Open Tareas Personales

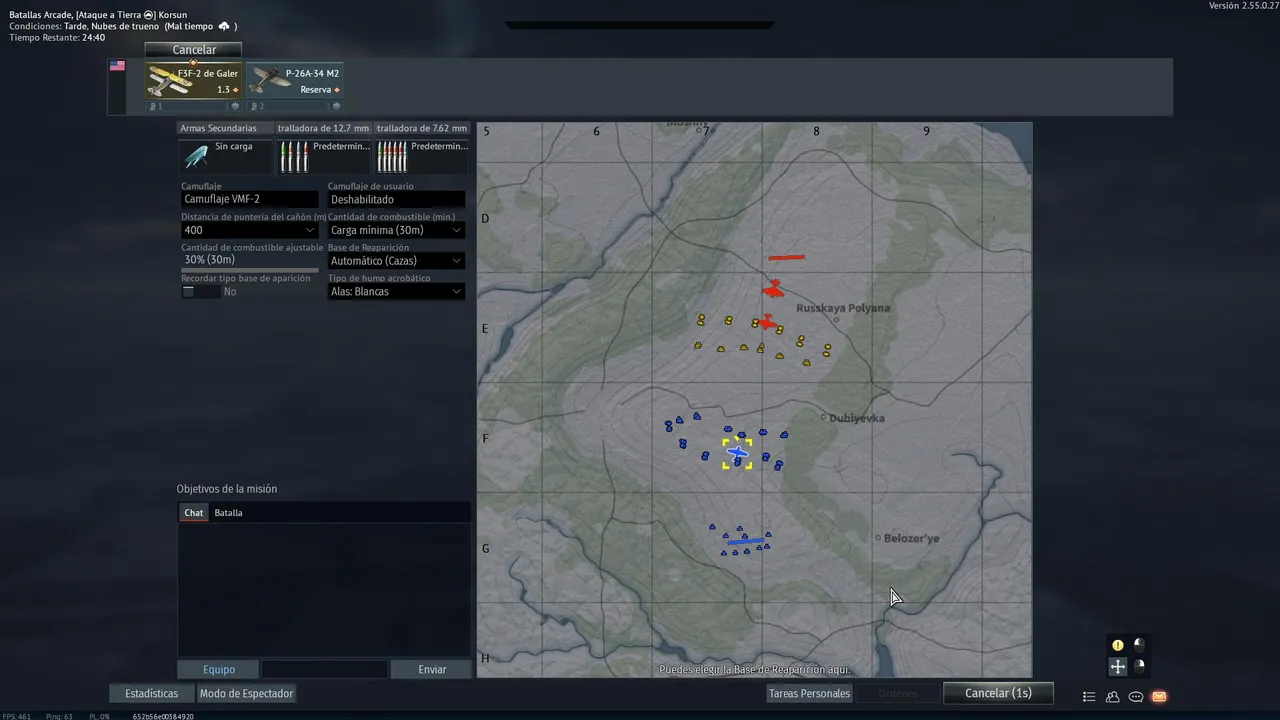coord(809,693)
